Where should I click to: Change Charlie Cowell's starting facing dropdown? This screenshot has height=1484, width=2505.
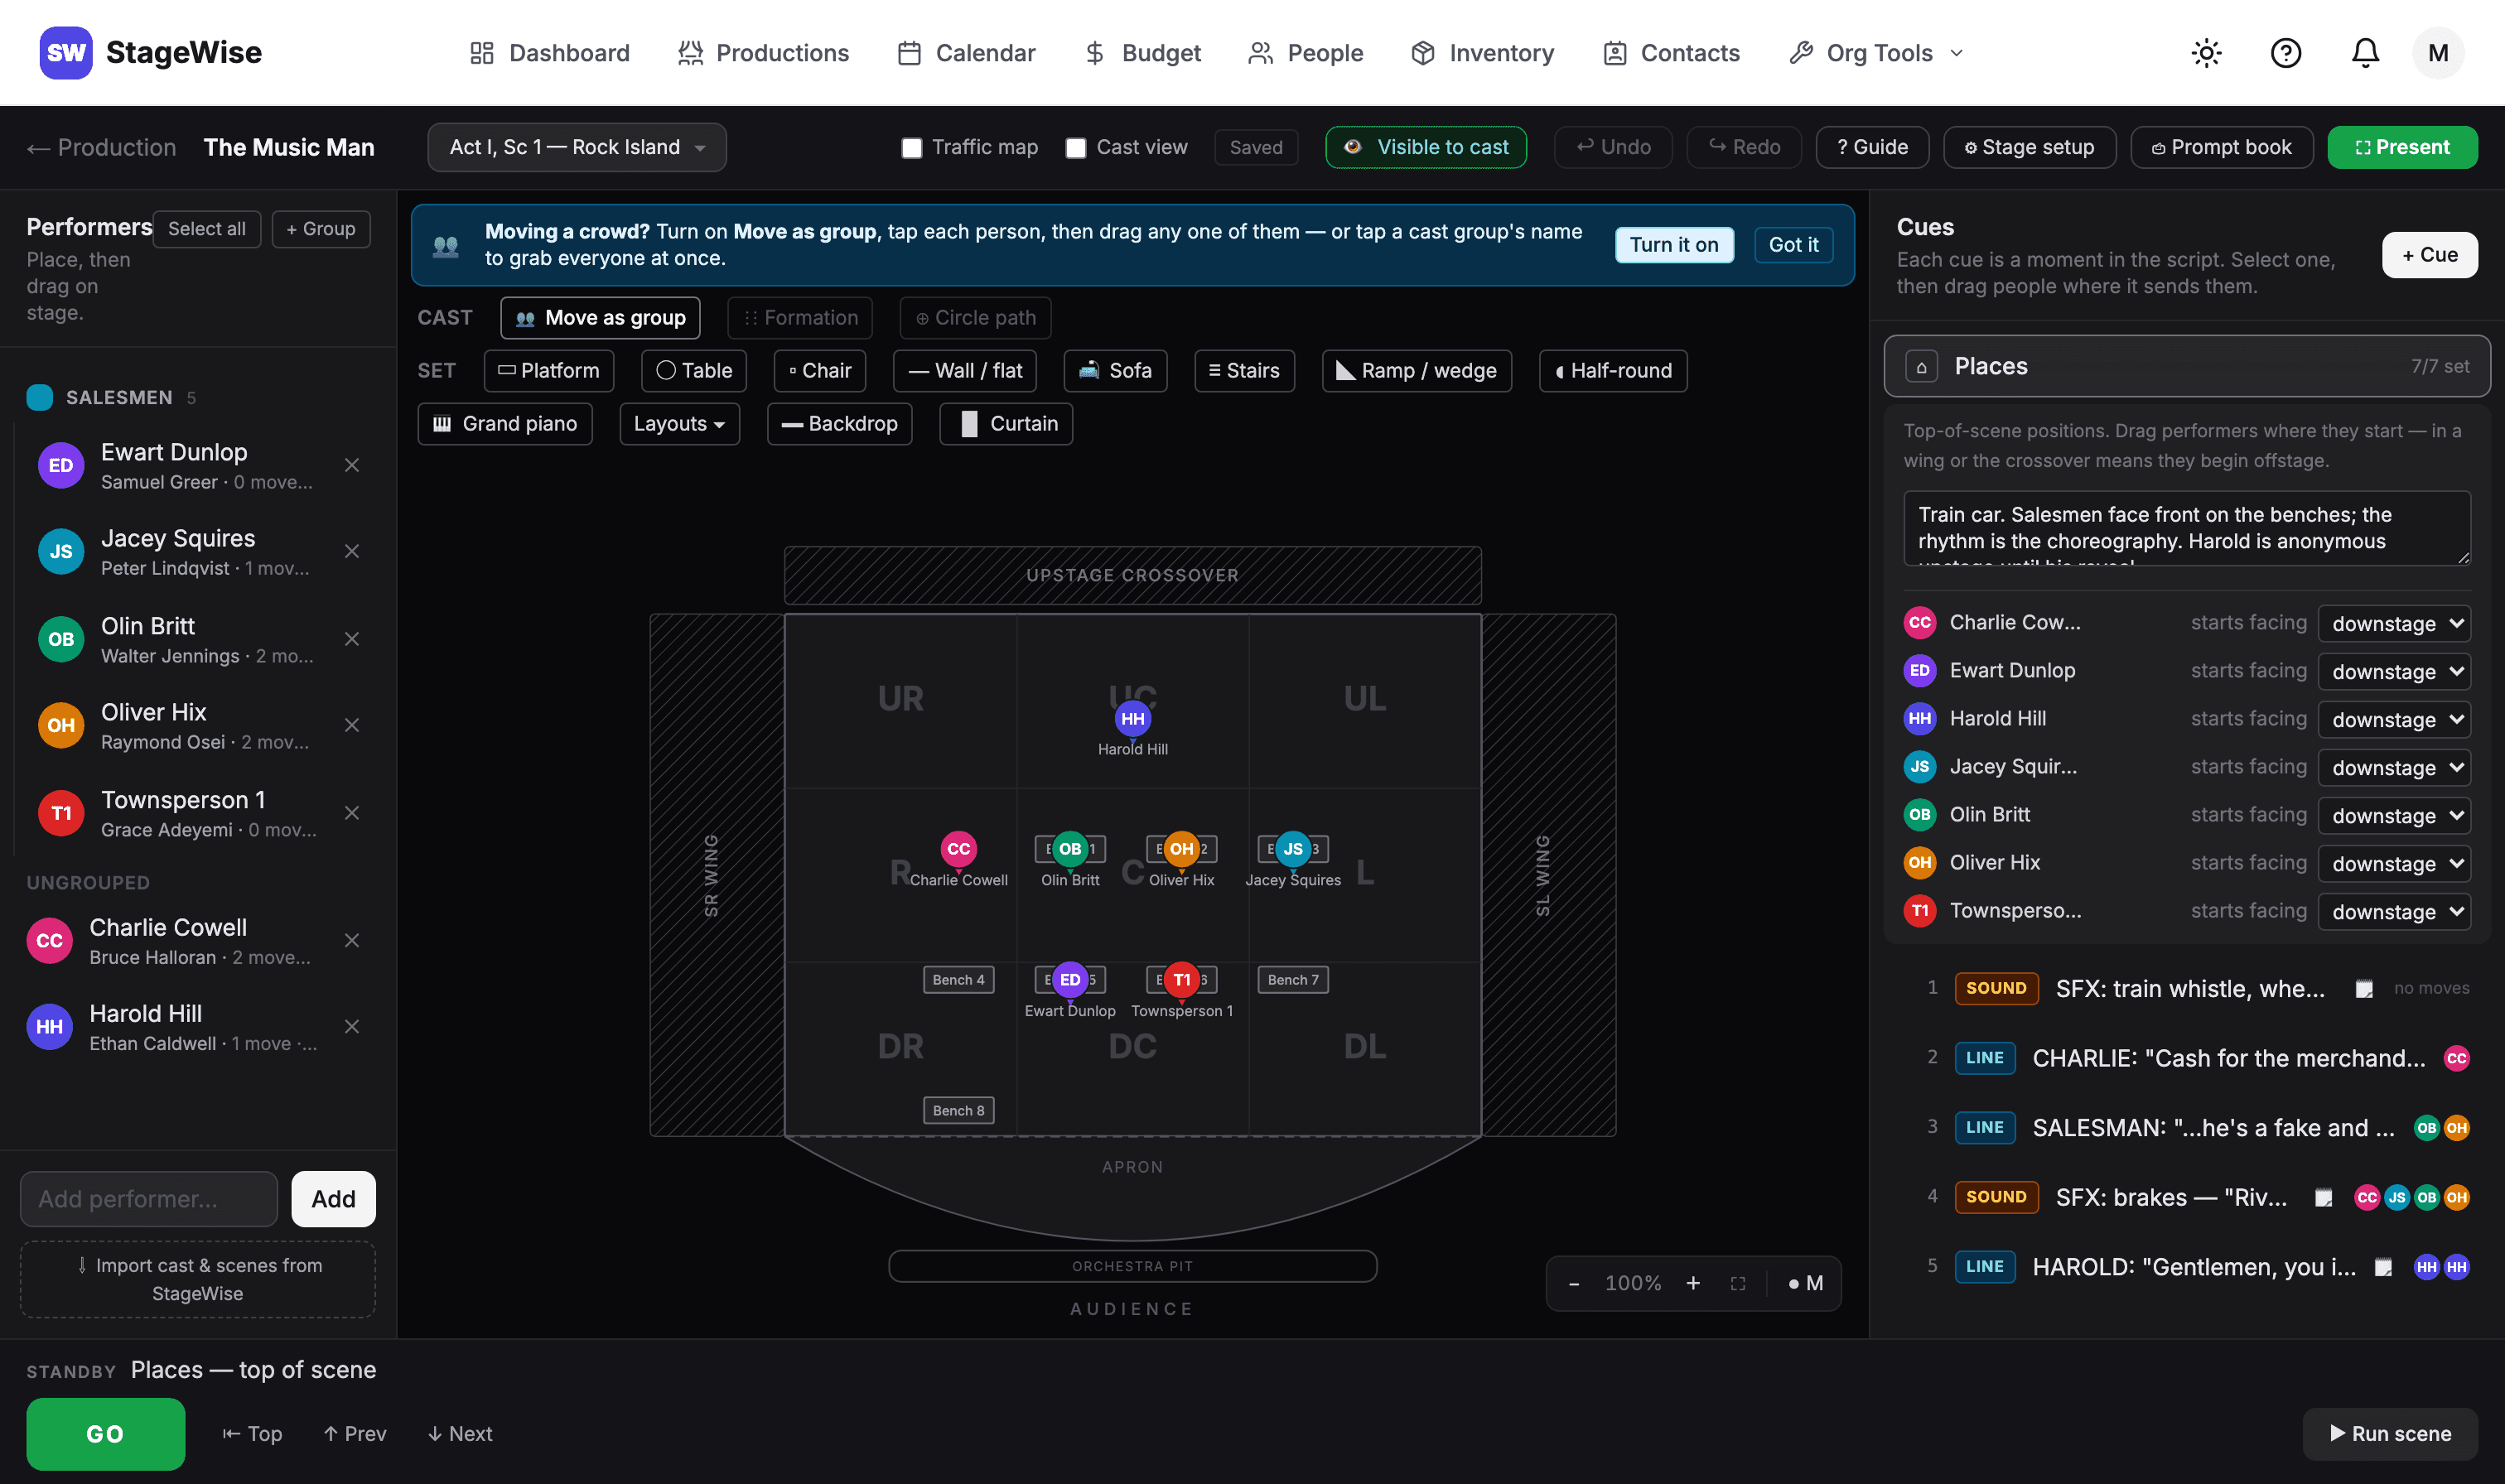(x=2395, y=623)
